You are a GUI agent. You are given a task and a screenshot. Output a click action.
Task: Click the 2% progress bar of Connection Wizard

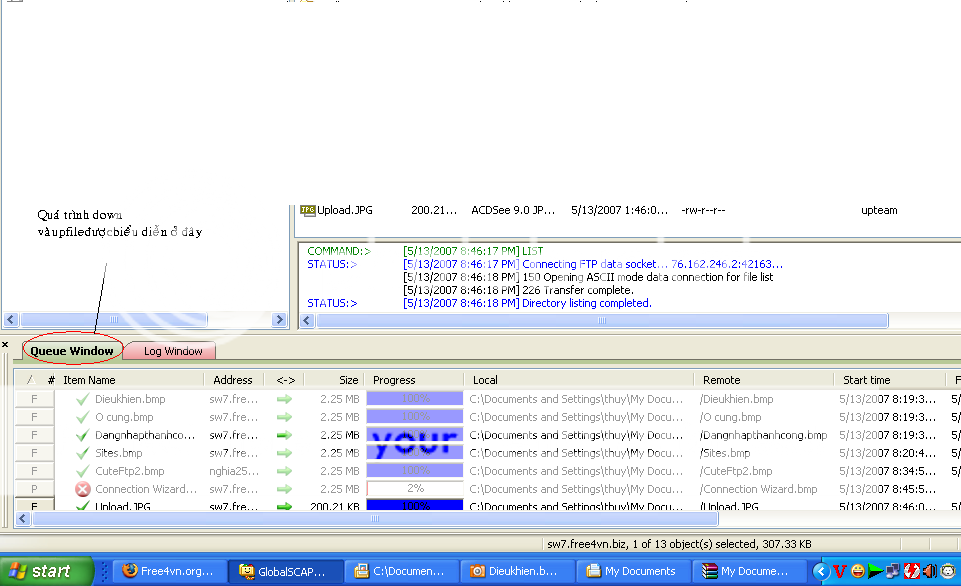point(414,489)
